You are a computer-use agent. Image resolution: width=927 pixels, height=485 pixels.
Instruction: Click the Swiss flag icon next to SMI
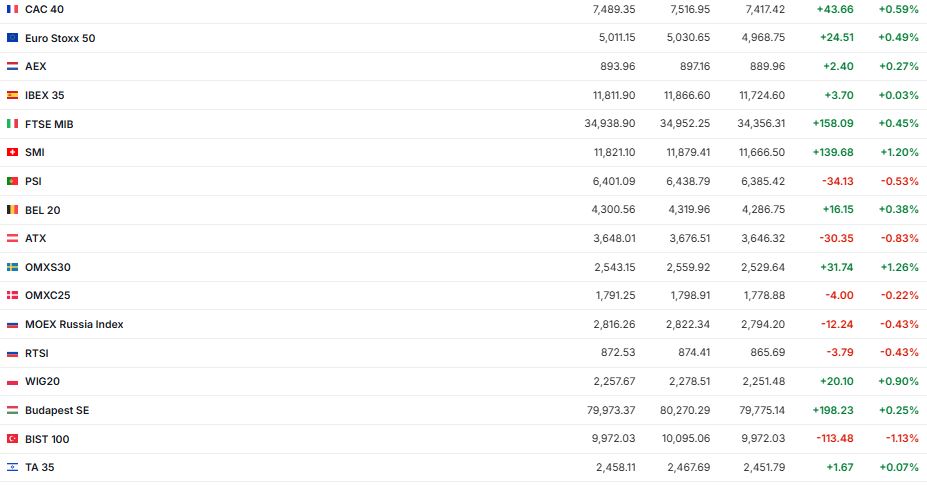coord(12,153)
